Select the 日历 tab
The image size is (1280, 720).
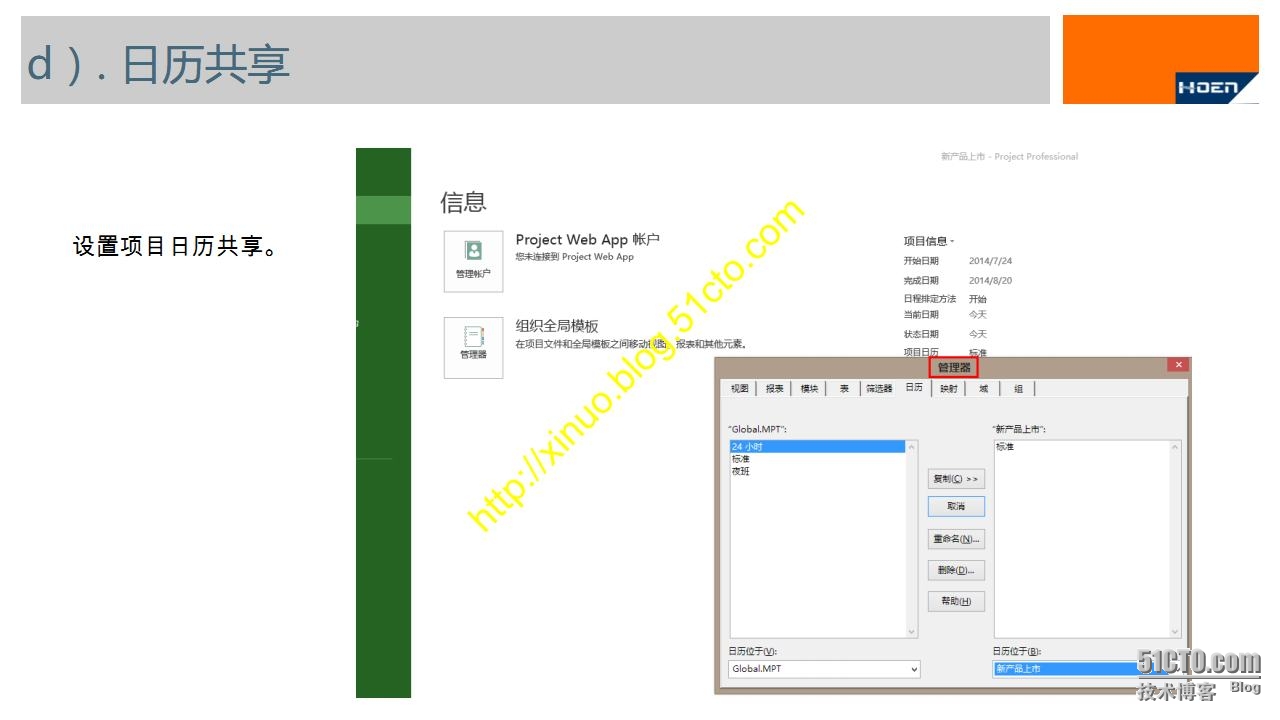pos(914,387)
